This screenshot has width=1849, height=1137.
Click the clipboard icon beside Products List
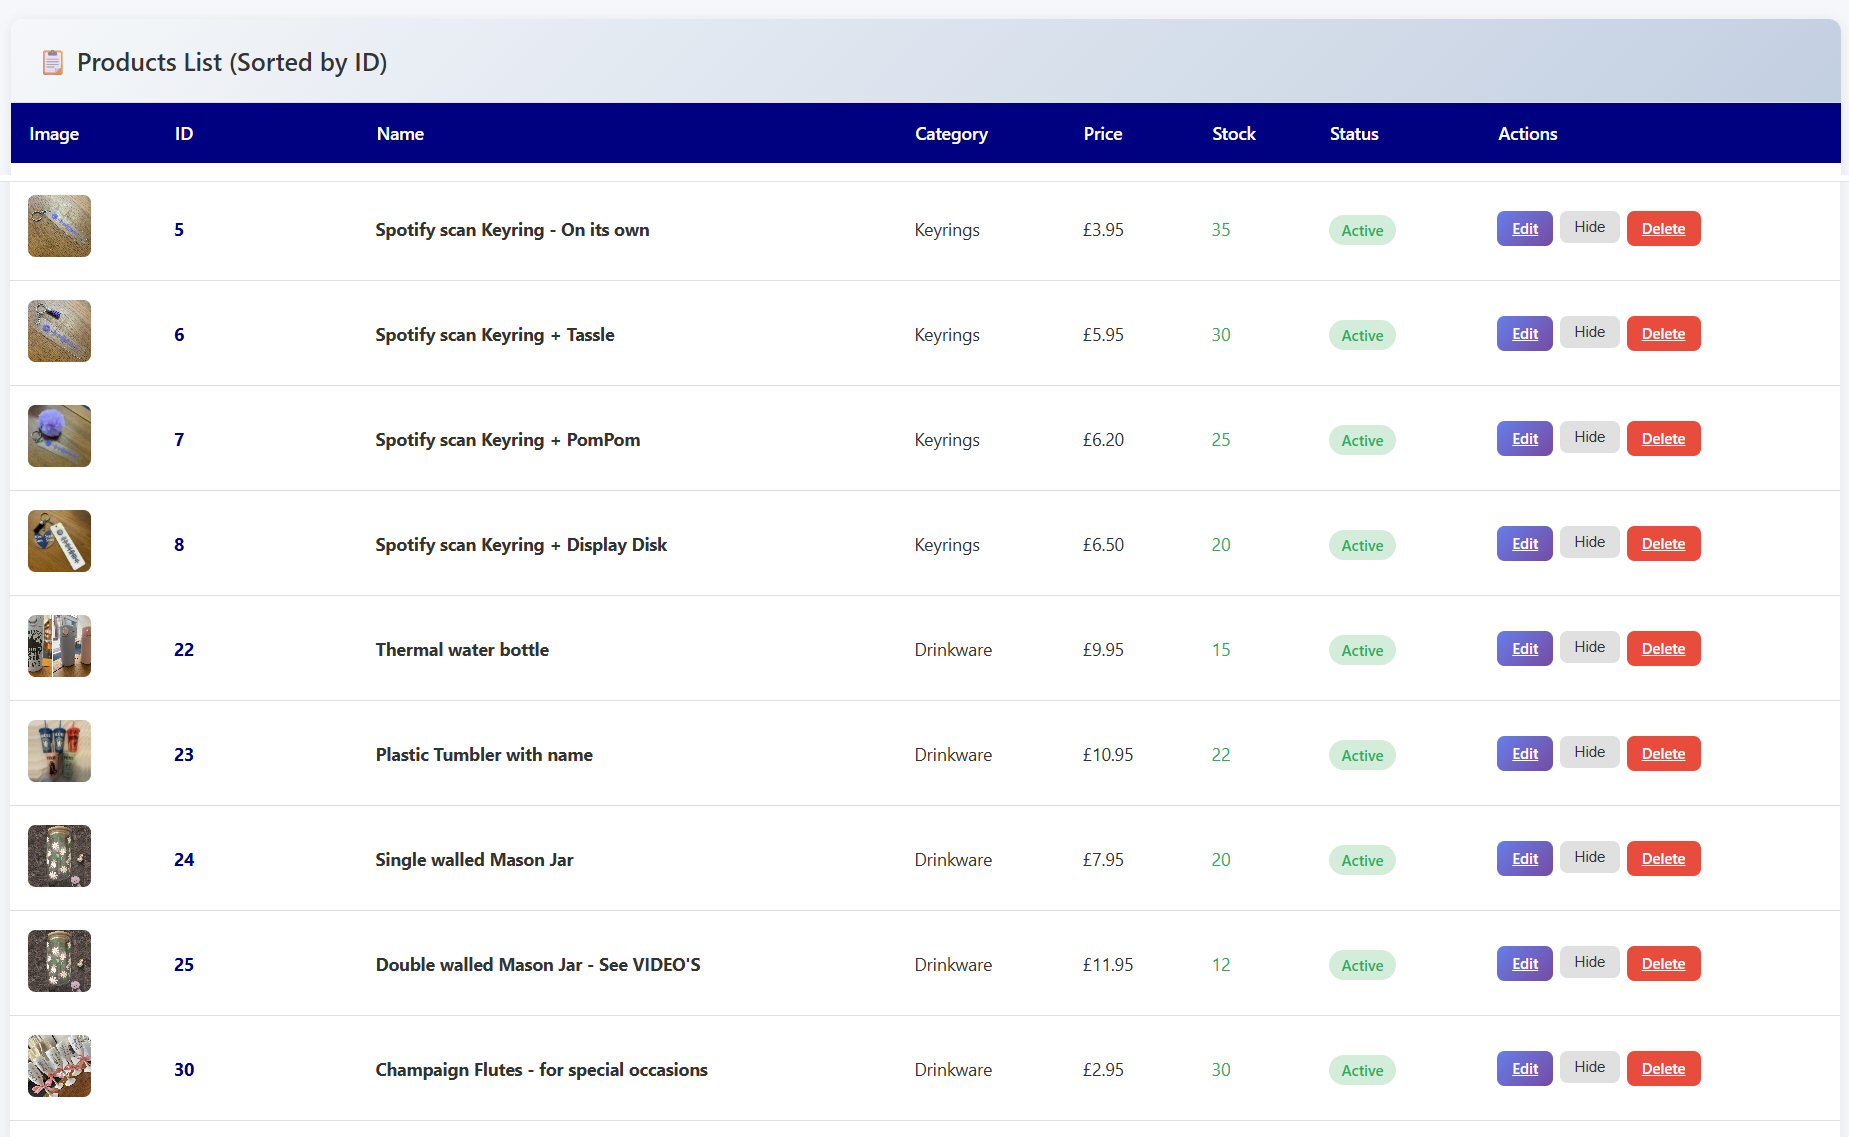point(52,62)
